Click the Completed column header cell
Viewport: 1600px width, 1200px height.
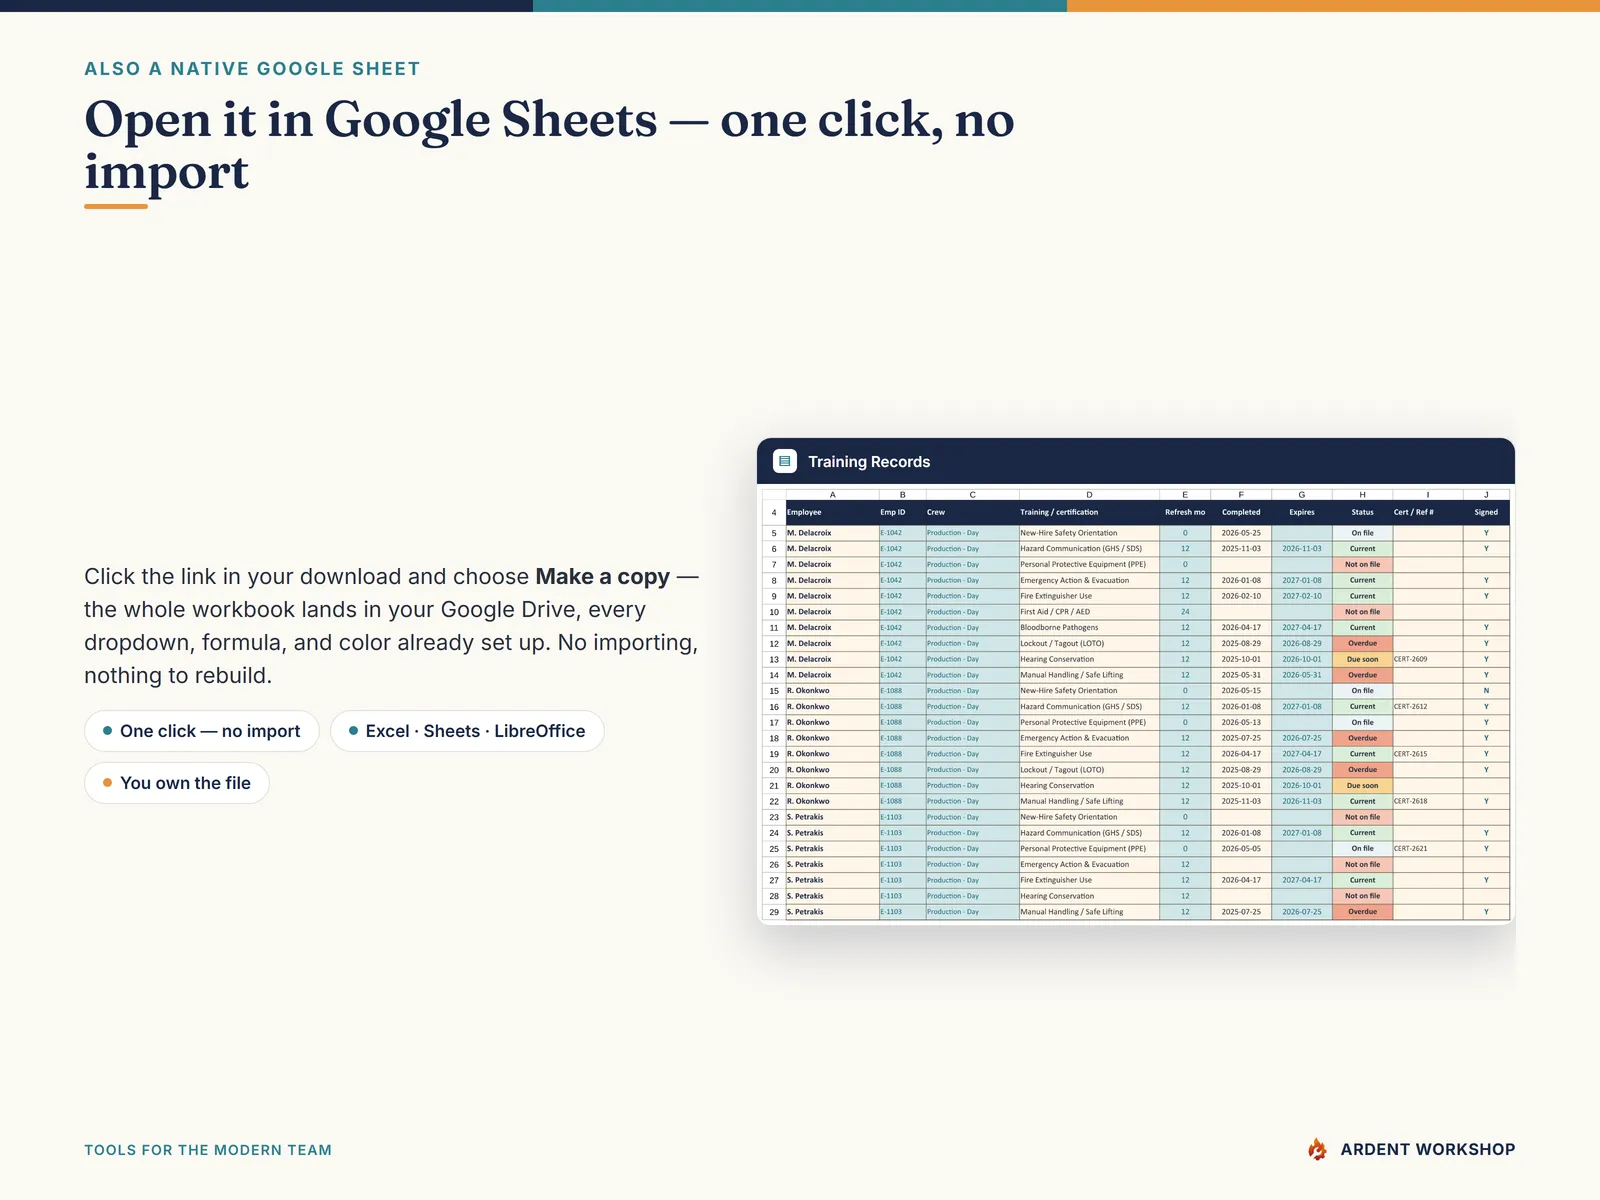tap(1241, 512)
